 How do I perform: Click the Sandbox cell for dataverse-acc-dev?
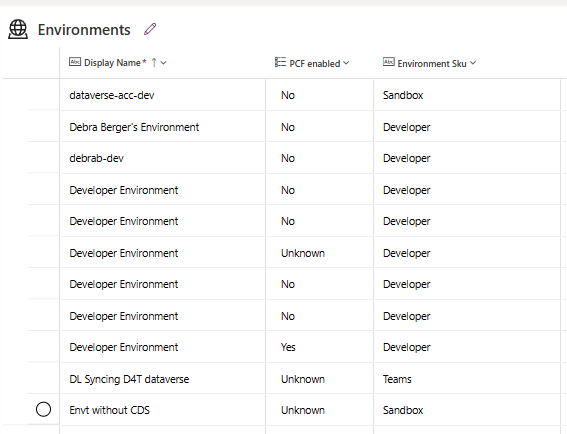click(403, 95)
